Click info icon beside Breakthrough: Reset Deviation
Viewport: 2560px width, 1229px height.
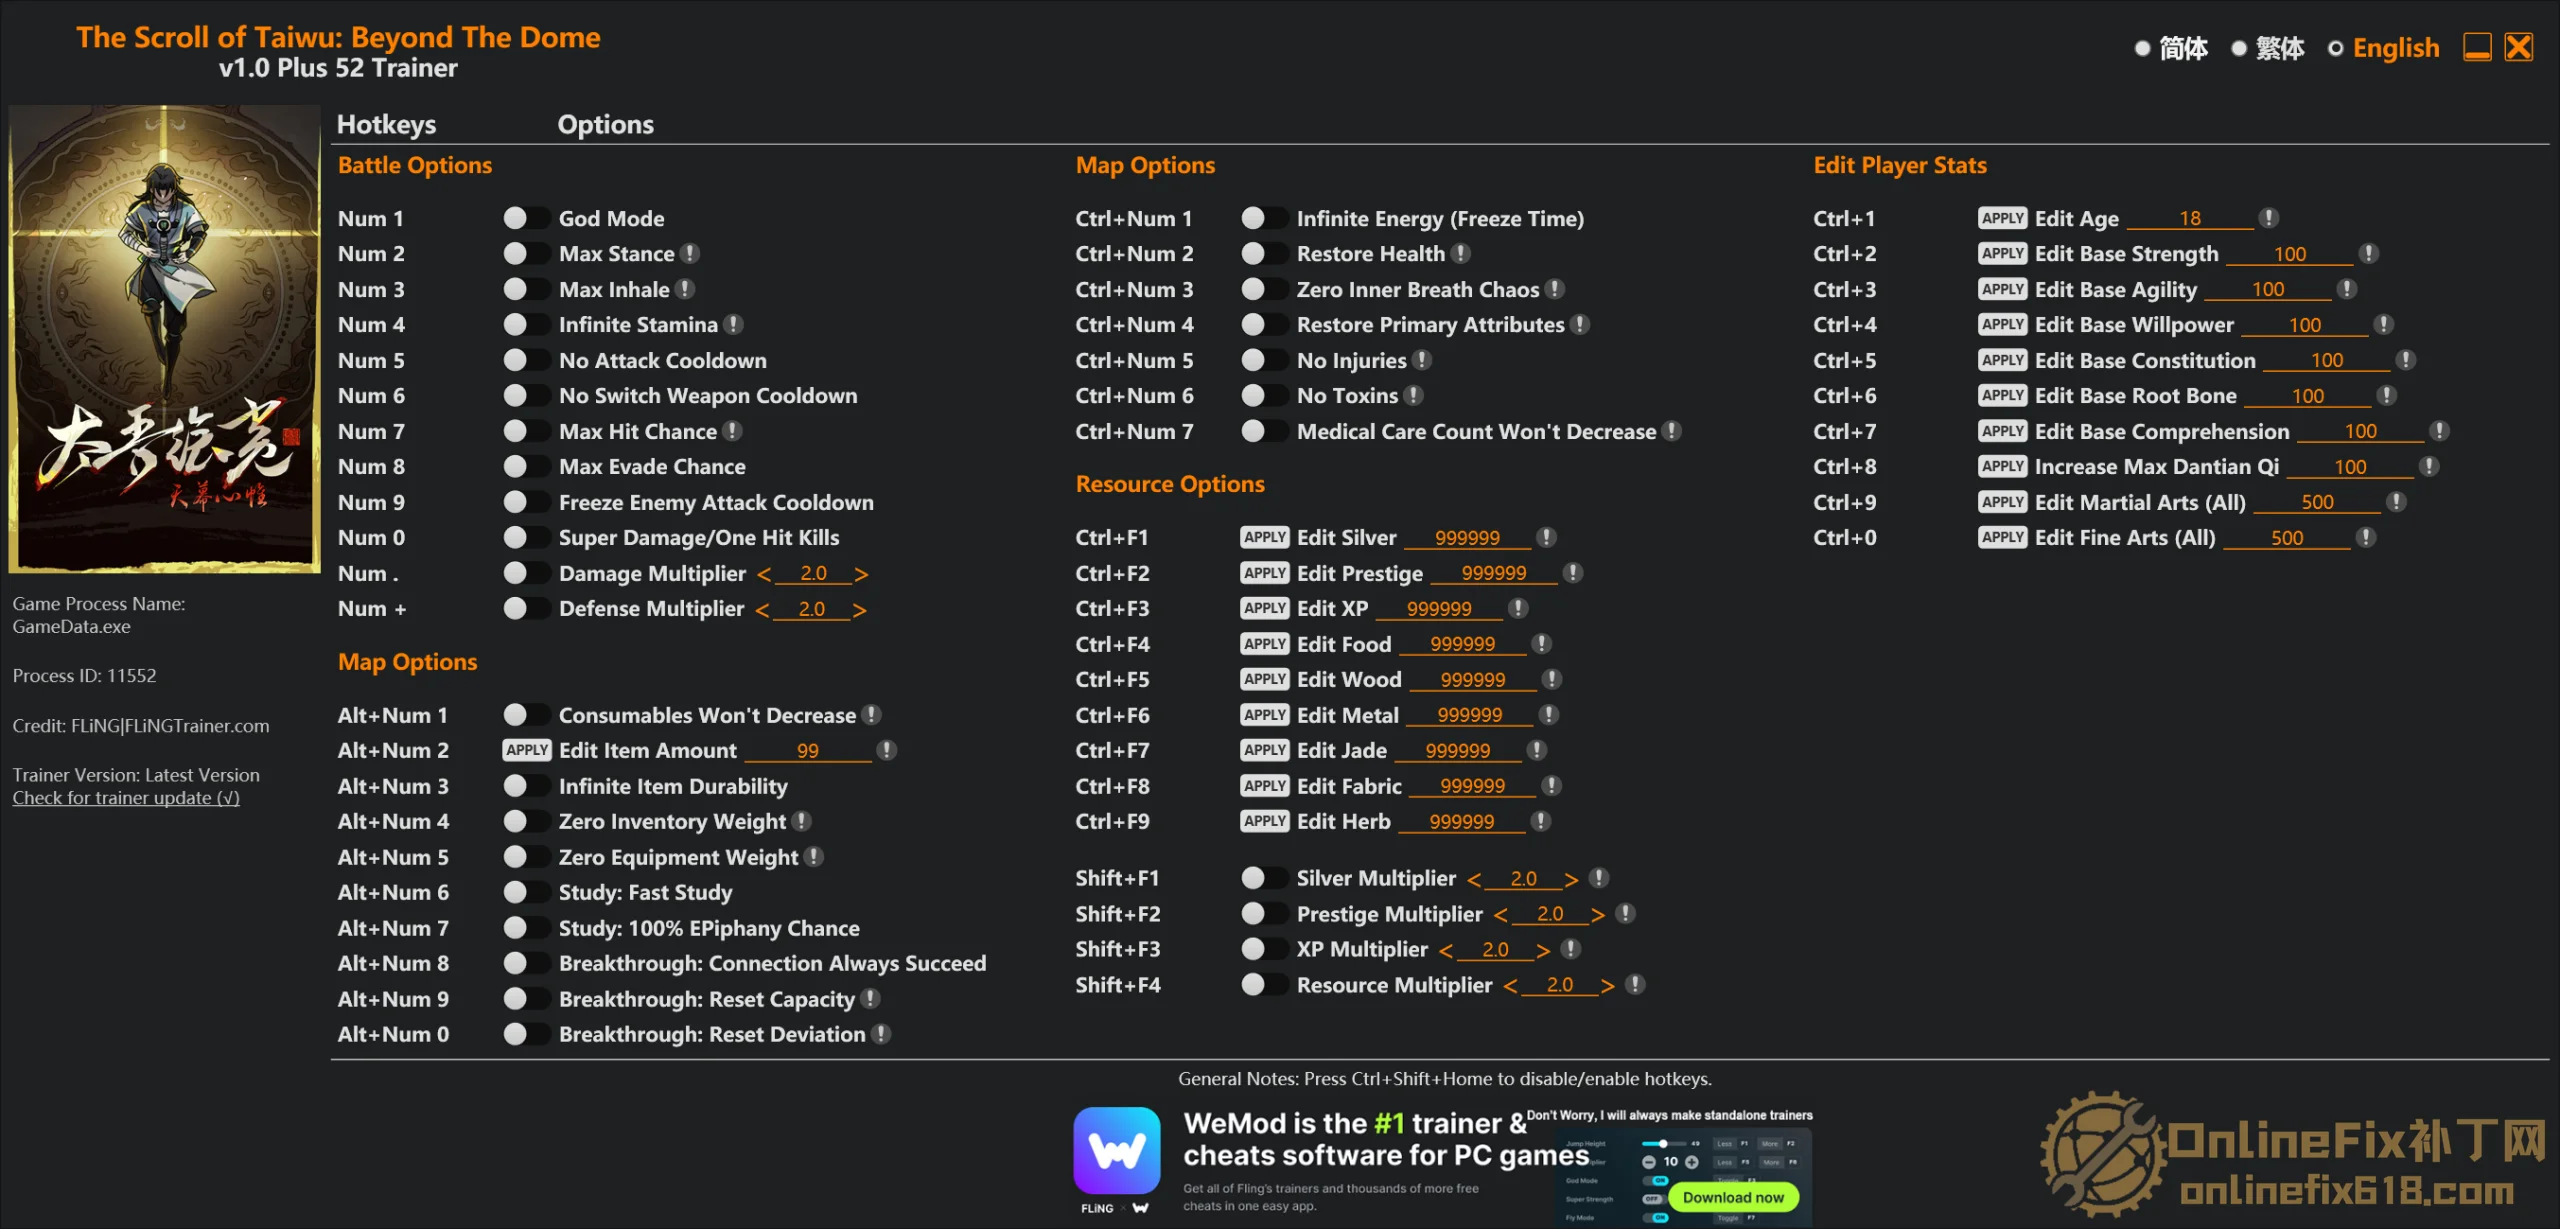[881, 1034]
